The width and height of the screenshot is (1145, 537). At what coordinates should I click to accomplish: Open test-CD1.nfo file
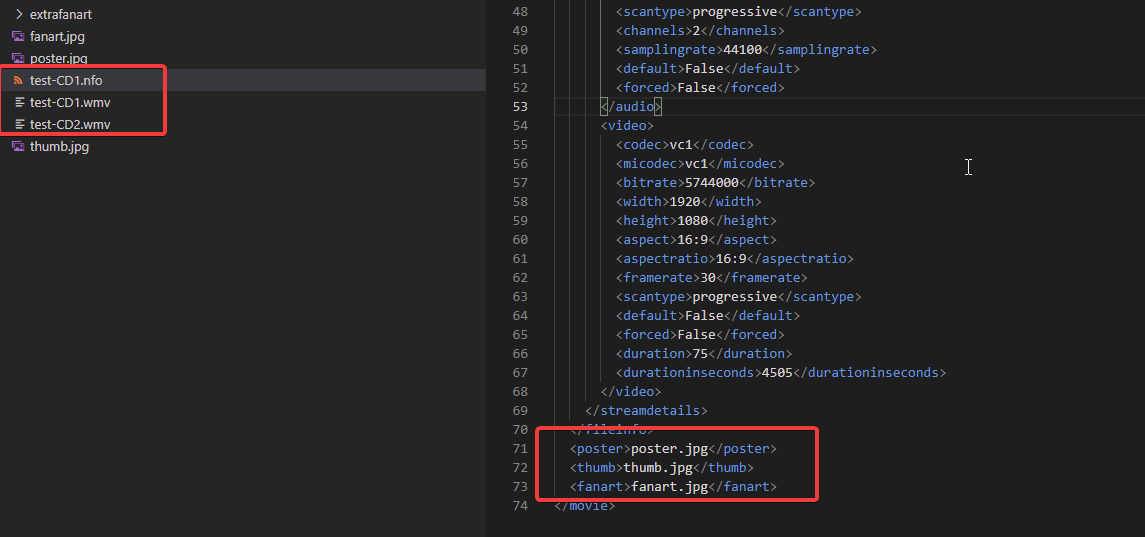[x=66, y=80]
